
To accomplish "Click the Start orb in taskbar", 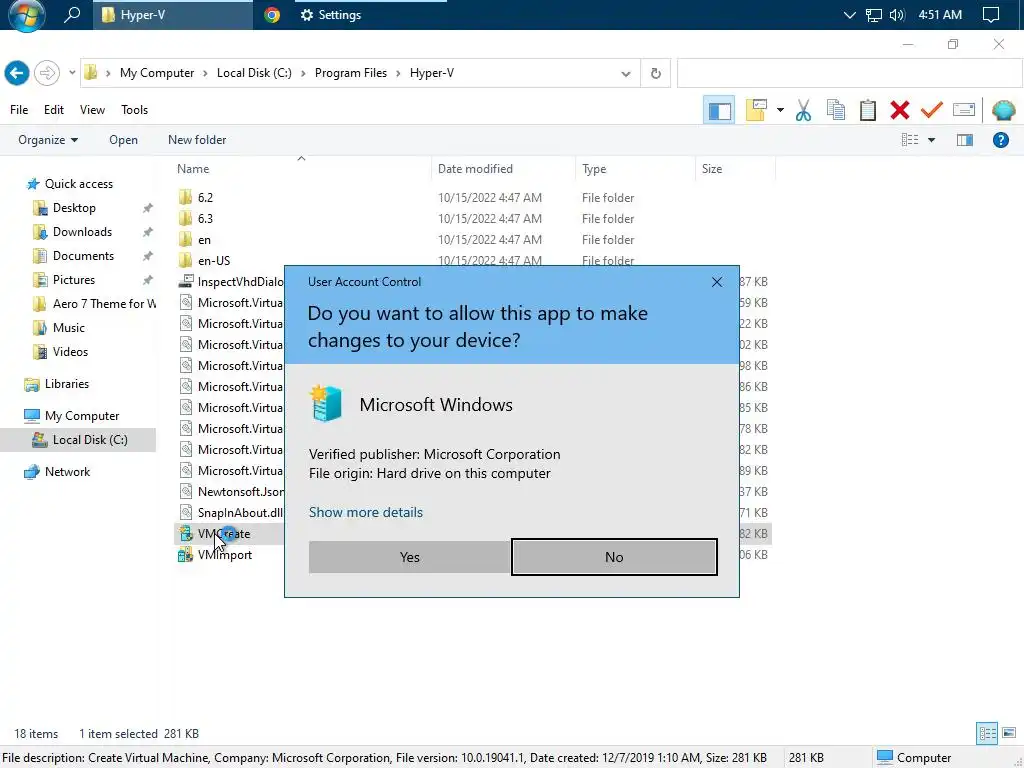I will click(x=27, y=15).
